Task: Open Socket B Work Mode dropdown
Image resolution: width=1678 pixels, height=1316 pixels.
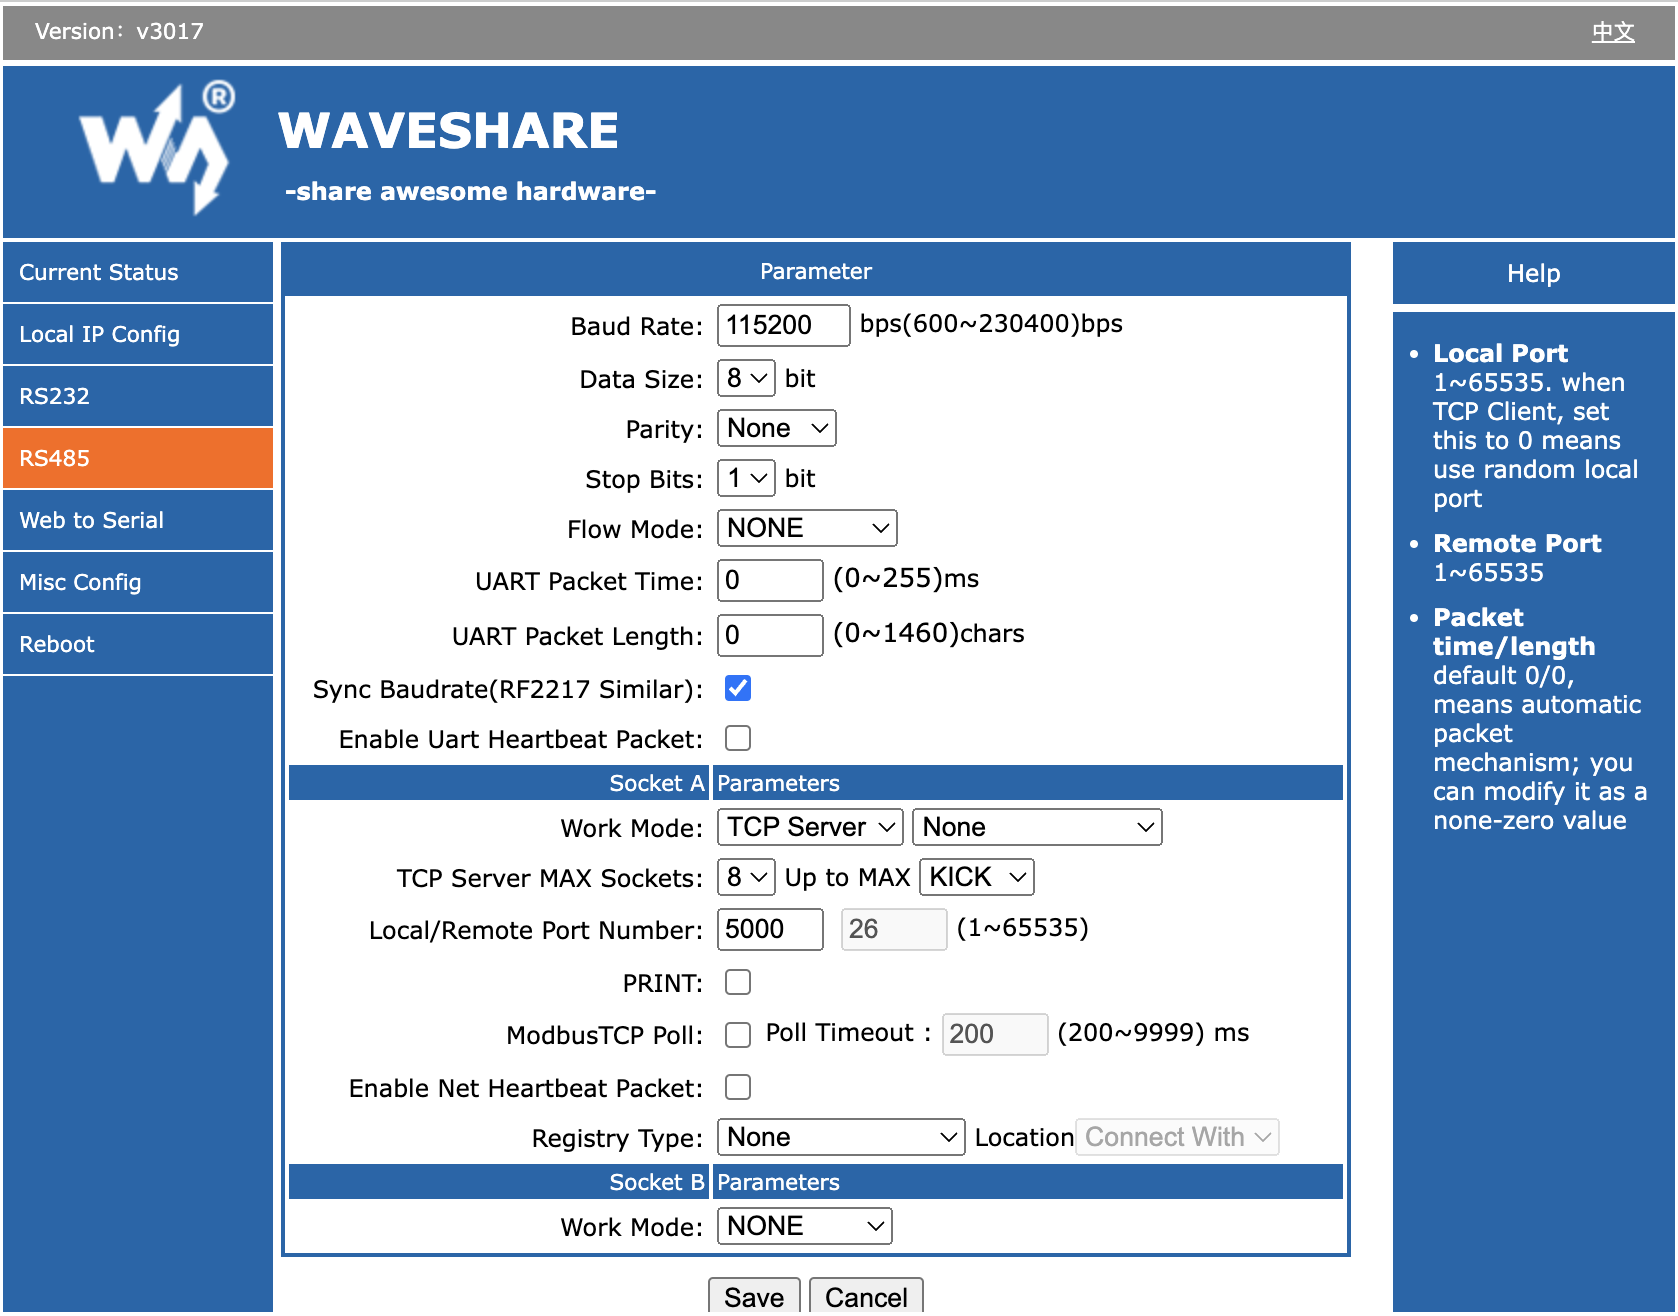Action: click(804, 1226)
